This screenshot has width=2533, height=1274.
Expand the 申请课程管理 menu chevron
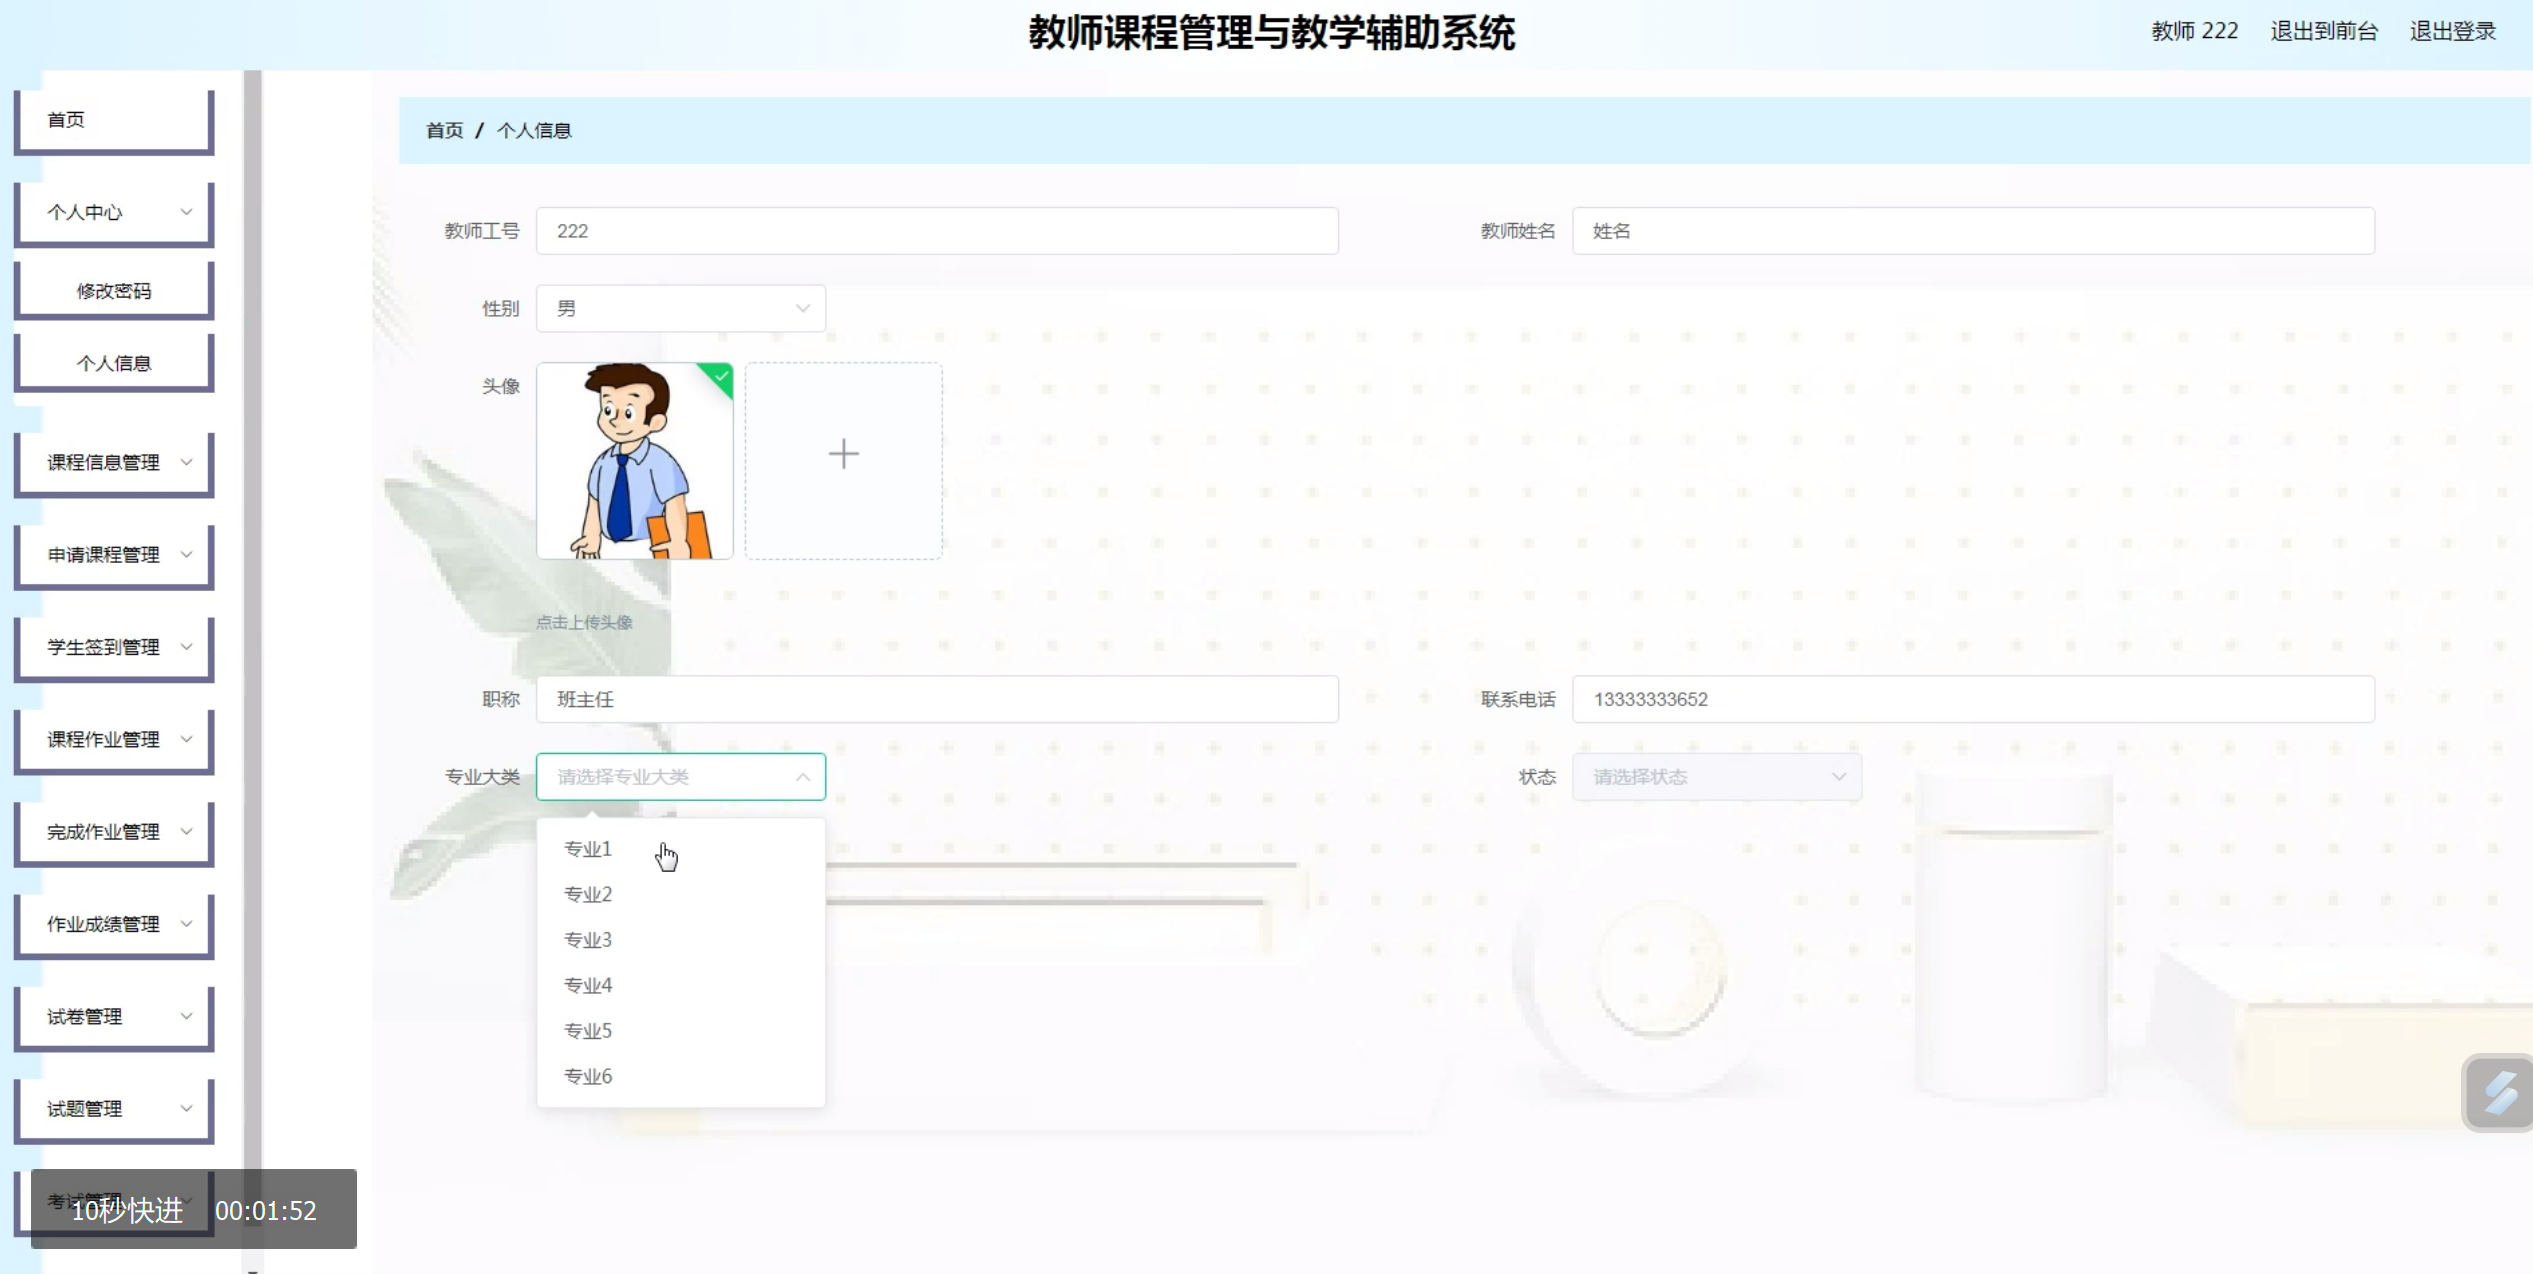(186, 554)
